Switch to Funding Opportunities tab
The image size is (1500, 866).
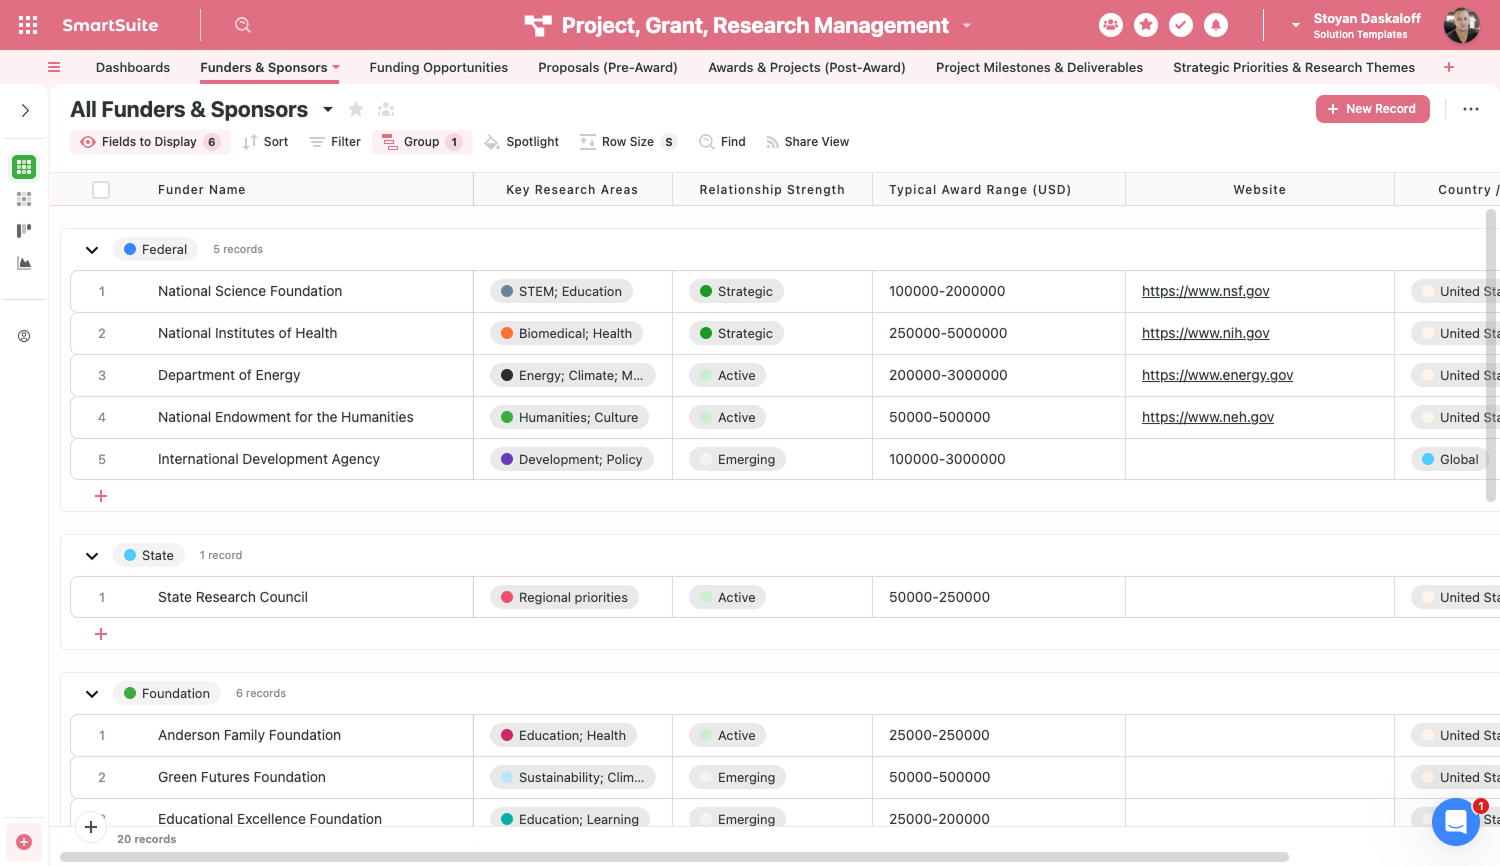(439, 67)
